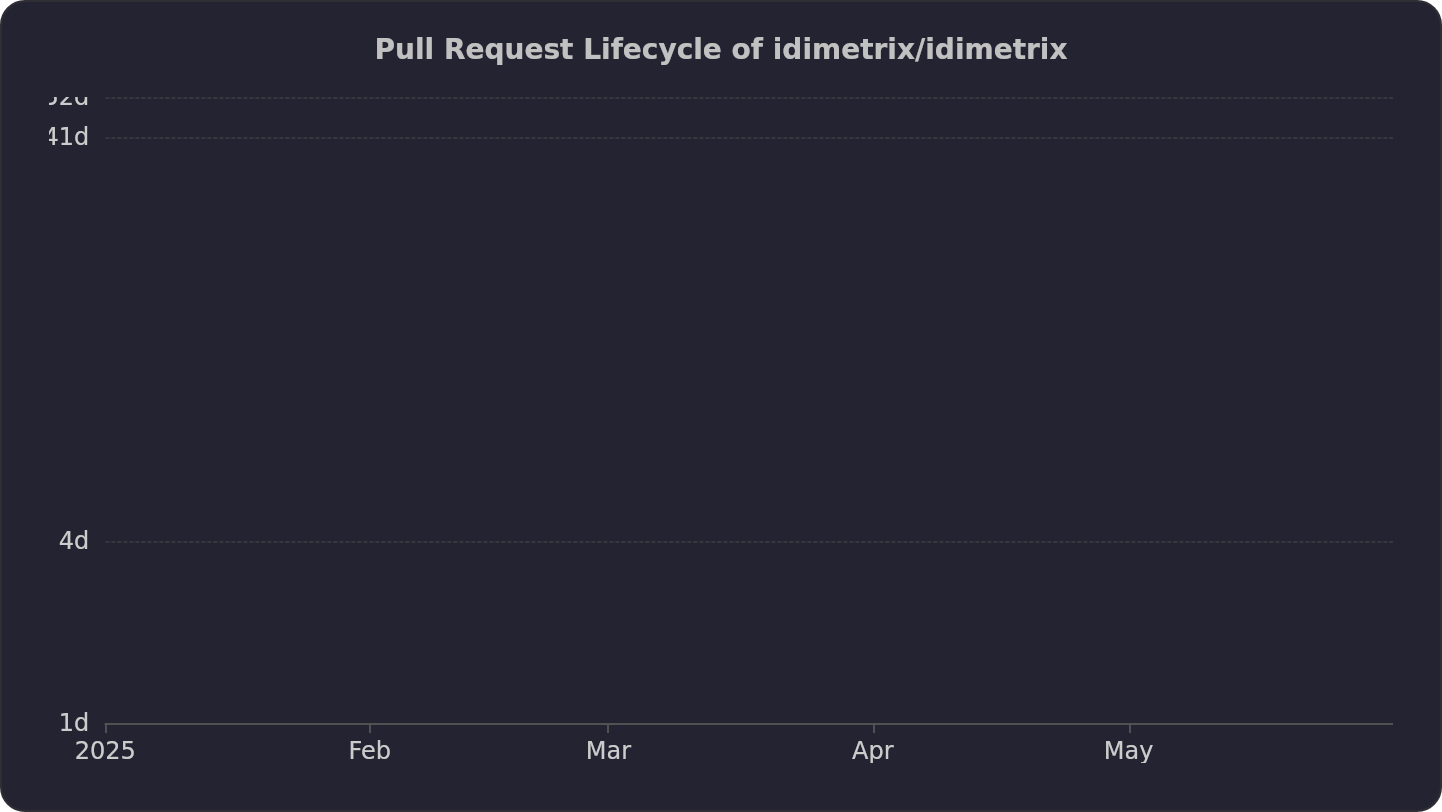The height and width of the screenshot is (812, 1442).
Task: Click the Feb month label
Action: [370, 751]
